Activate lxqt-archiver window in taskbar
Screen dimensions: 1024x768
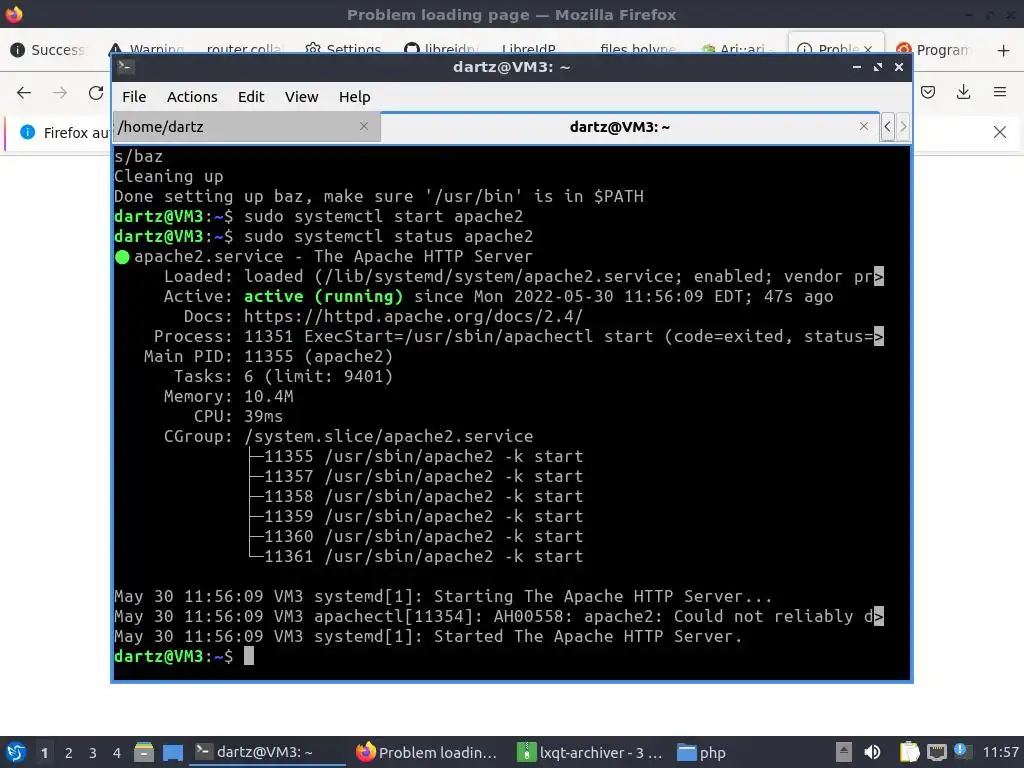pyautogui.click(x=590, y=752)
